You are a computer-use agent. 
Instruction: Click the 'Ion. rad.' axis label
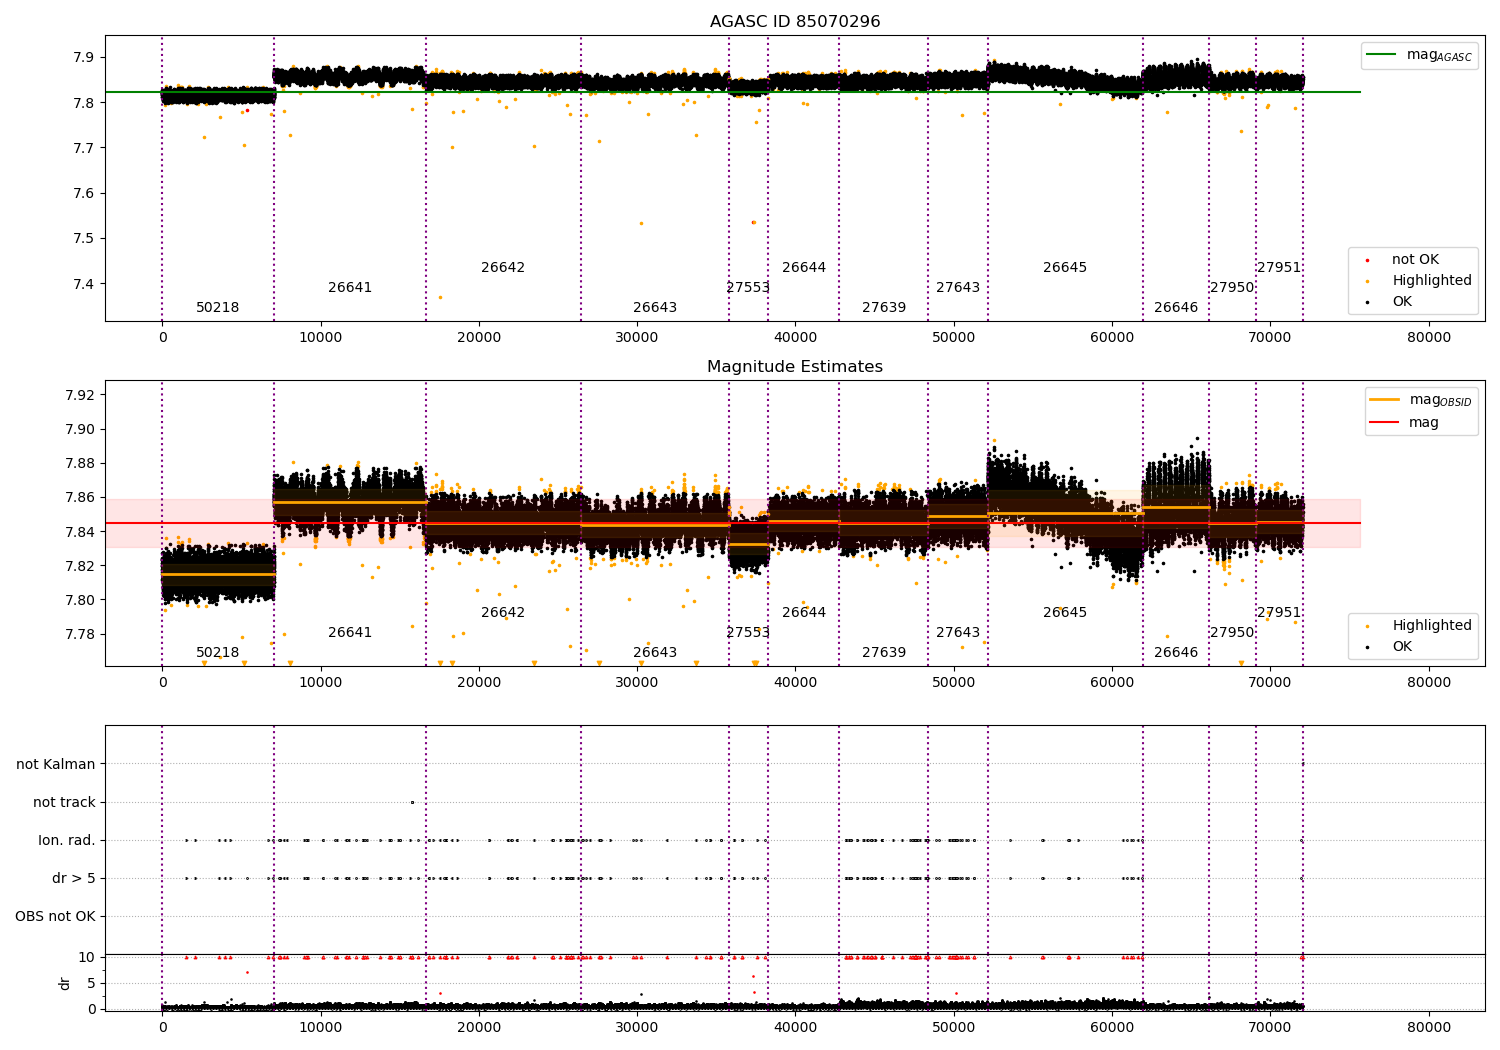point(67,840)
